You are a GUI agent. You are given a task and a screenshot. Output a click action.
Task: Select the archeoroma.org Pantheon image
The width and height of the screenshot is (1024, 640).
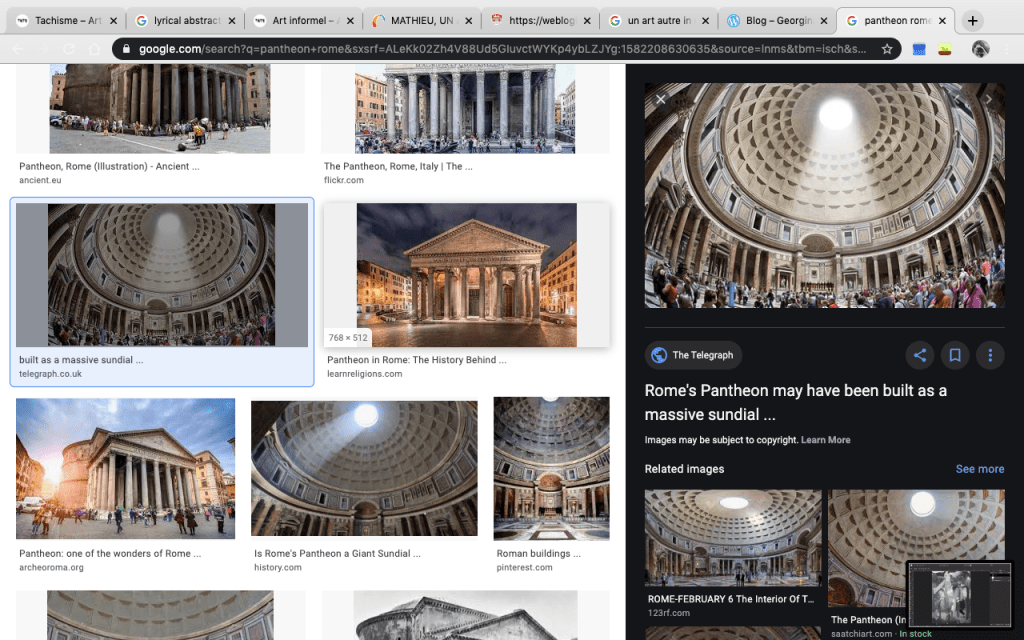coord(125,468)
